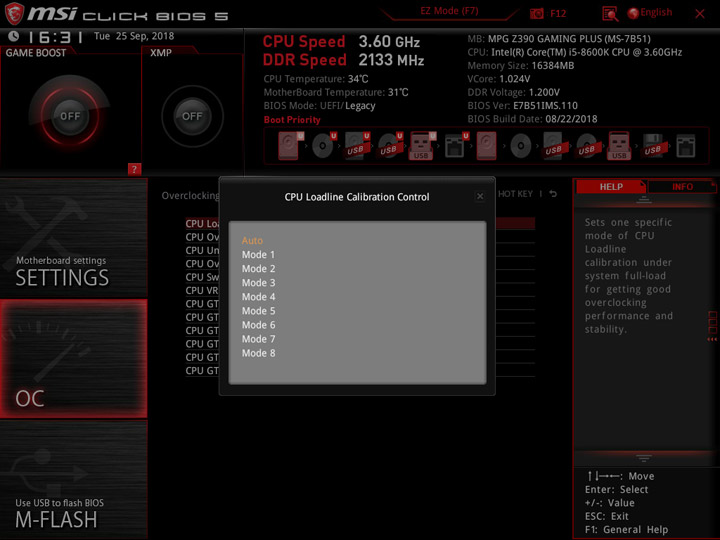
Task: Select the UEFI network boot device icon
Action: [456, 146]
